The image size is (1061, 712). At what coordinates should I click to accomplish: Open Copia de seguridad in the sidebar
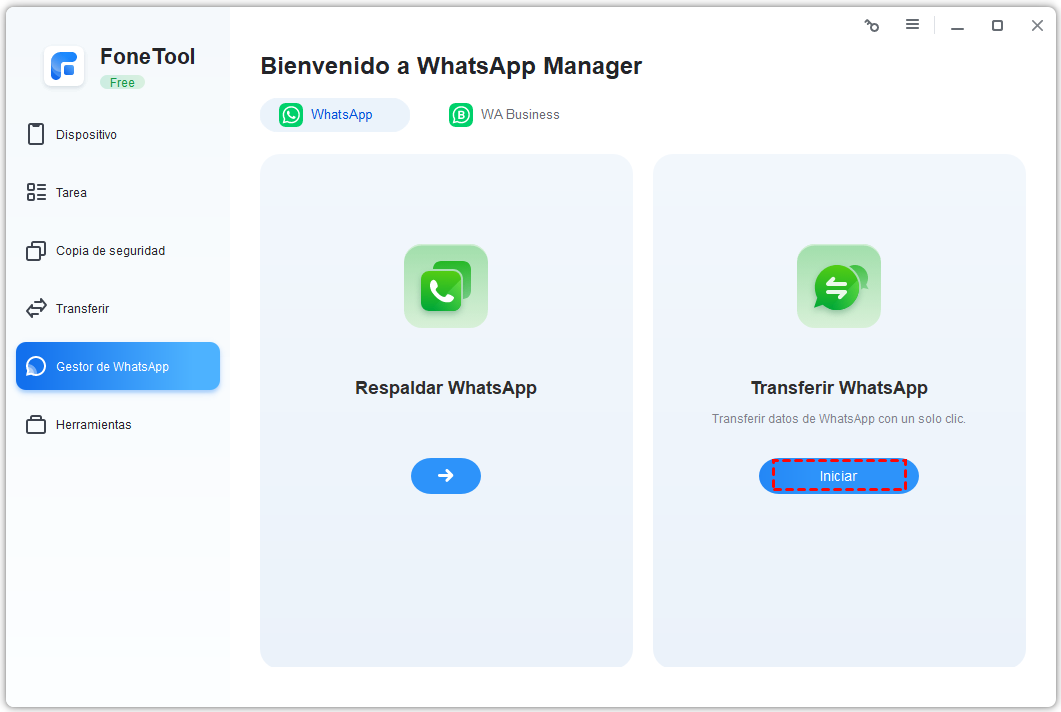pyautogui.click(x=110, y=251)
